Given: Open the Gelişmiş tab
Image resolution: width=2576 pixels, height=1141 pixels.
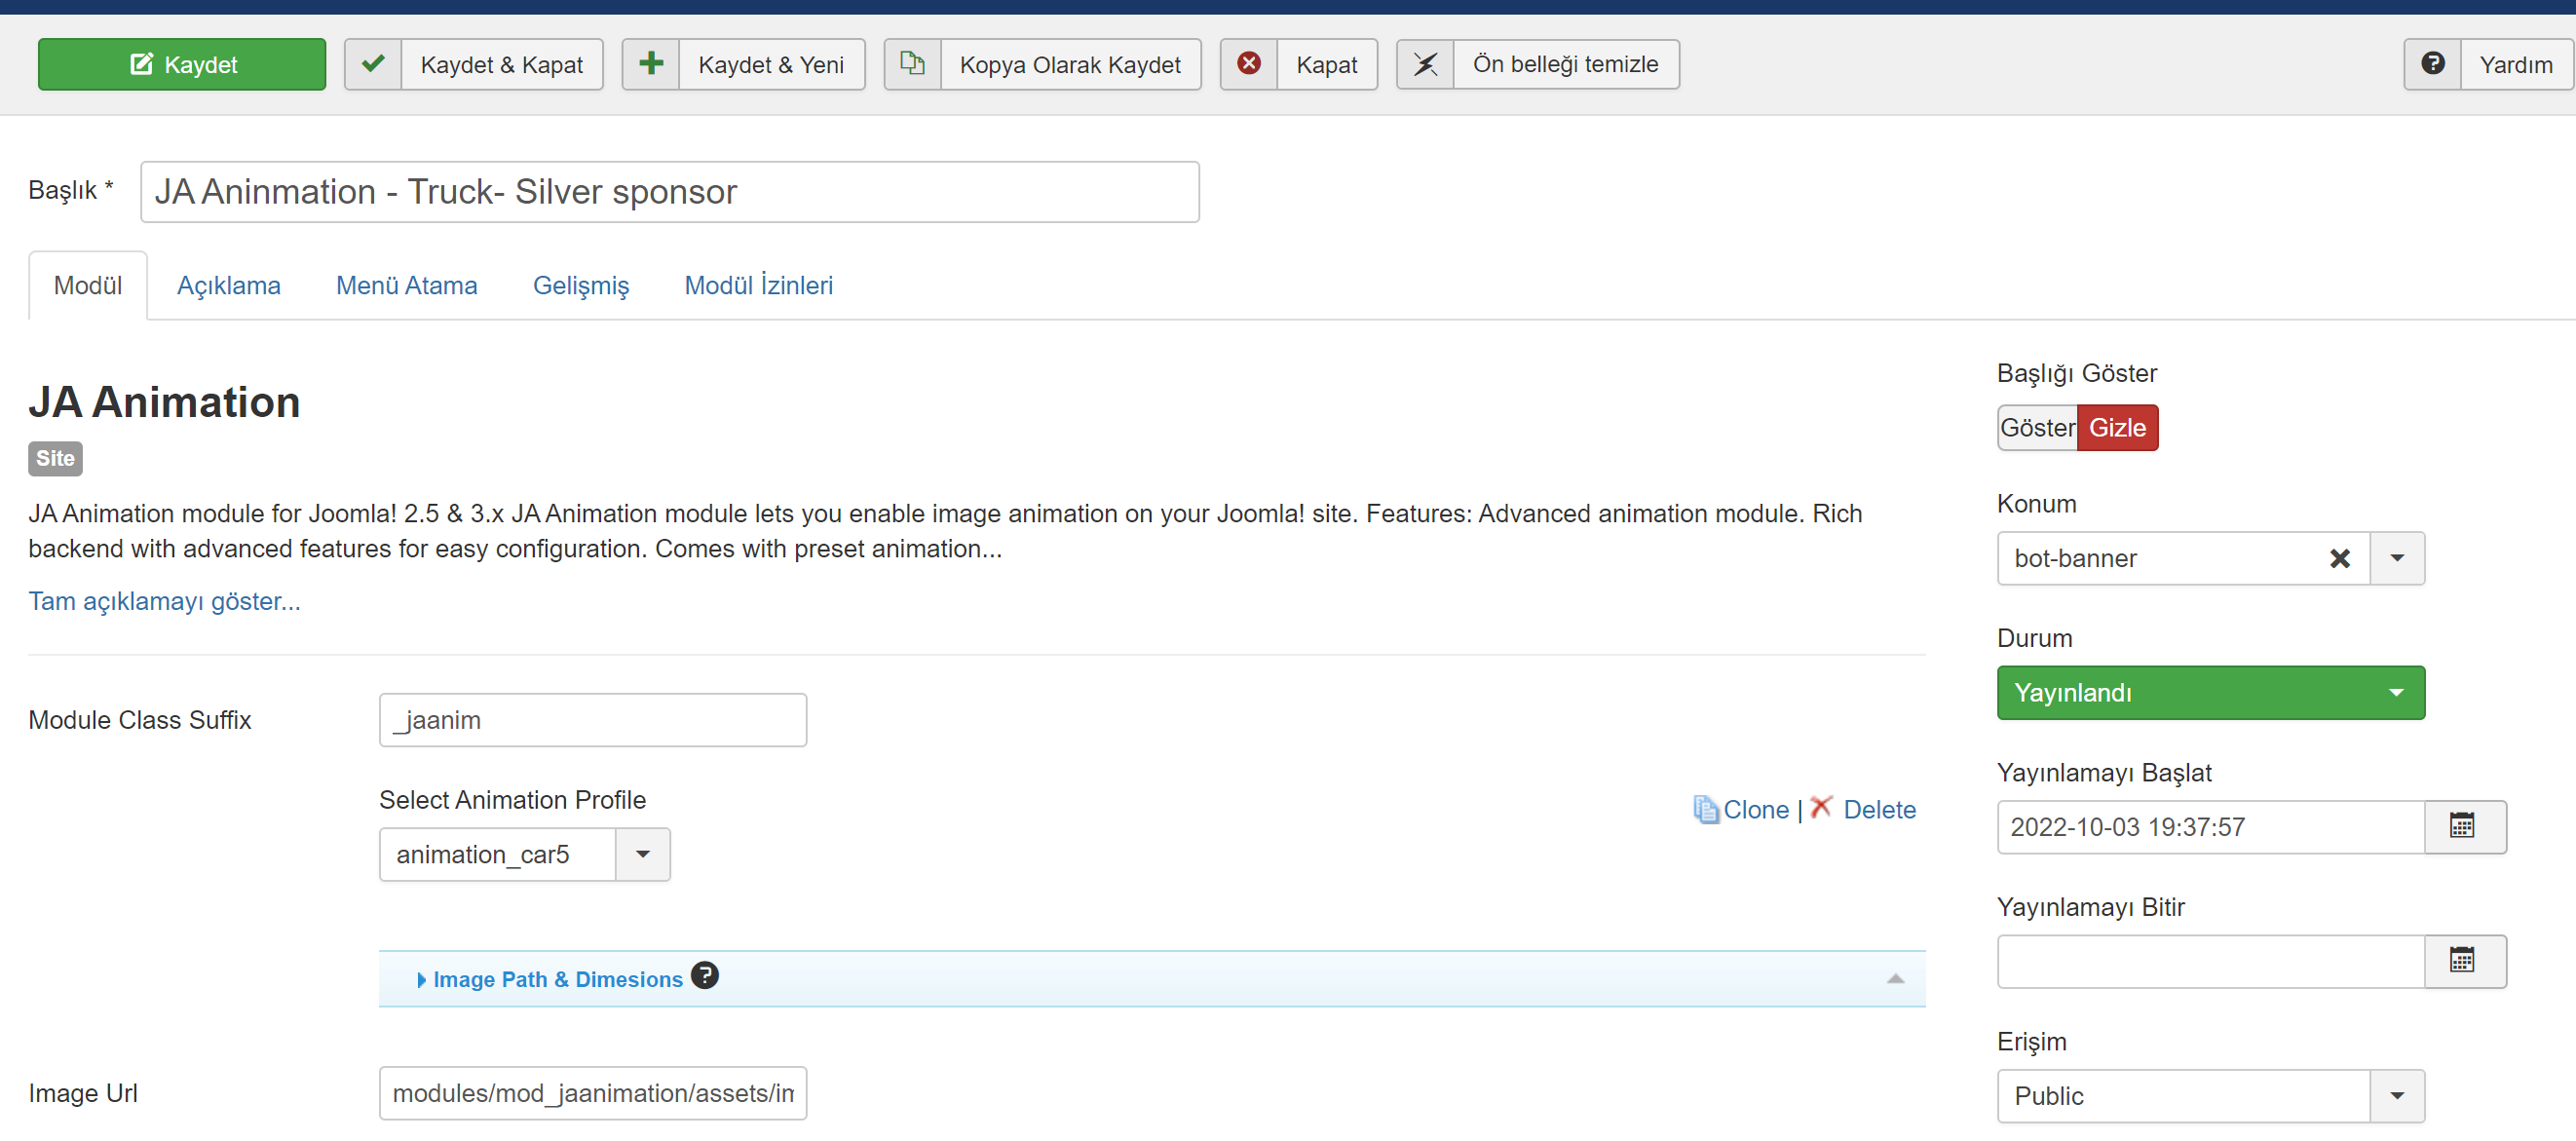Looking at the screenshot, I should (580, 286).
